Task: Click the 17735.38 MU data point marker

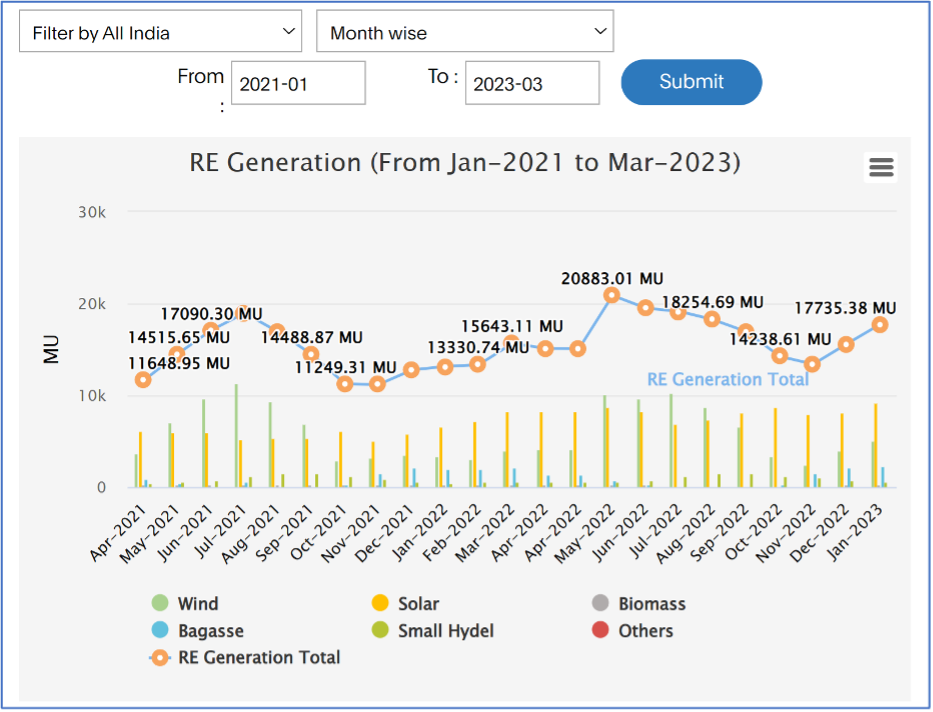Action: pyautogui.click(x=880, y=325)
